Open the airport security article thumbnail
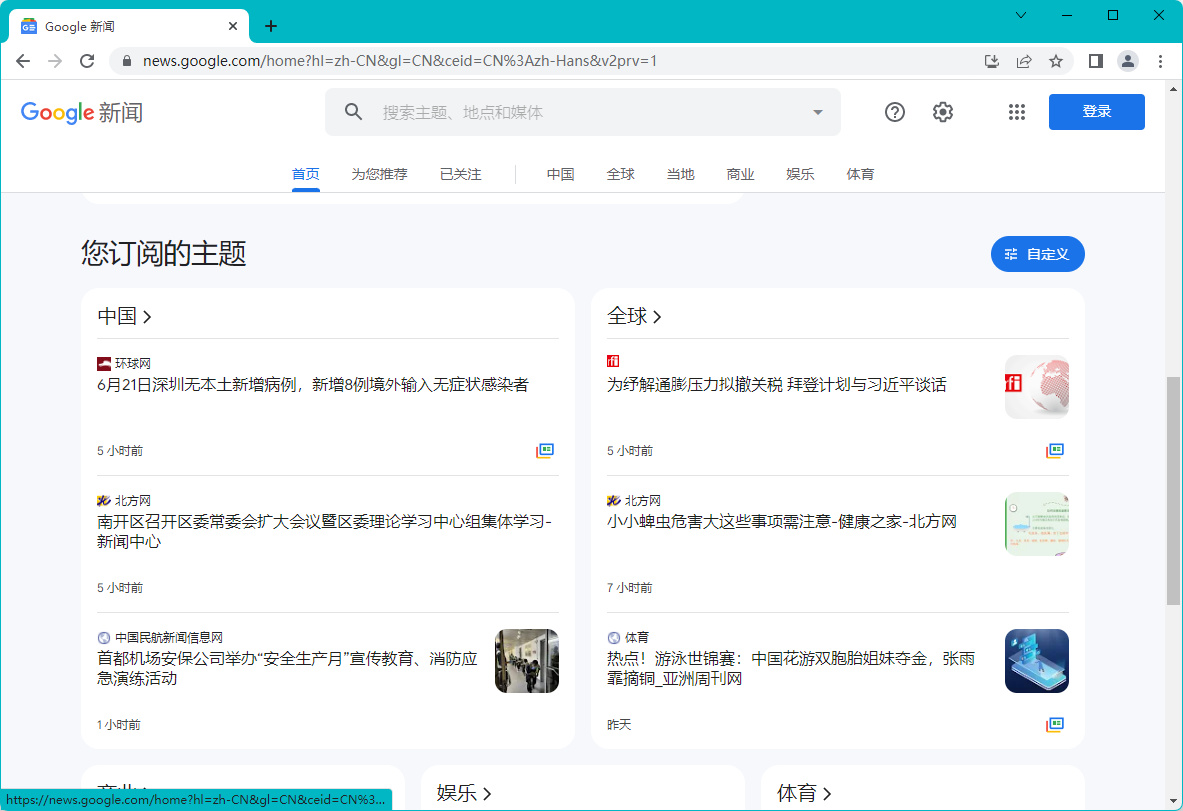The height and width of the screenshot is (811, 1183). click(x=527, y=661)
